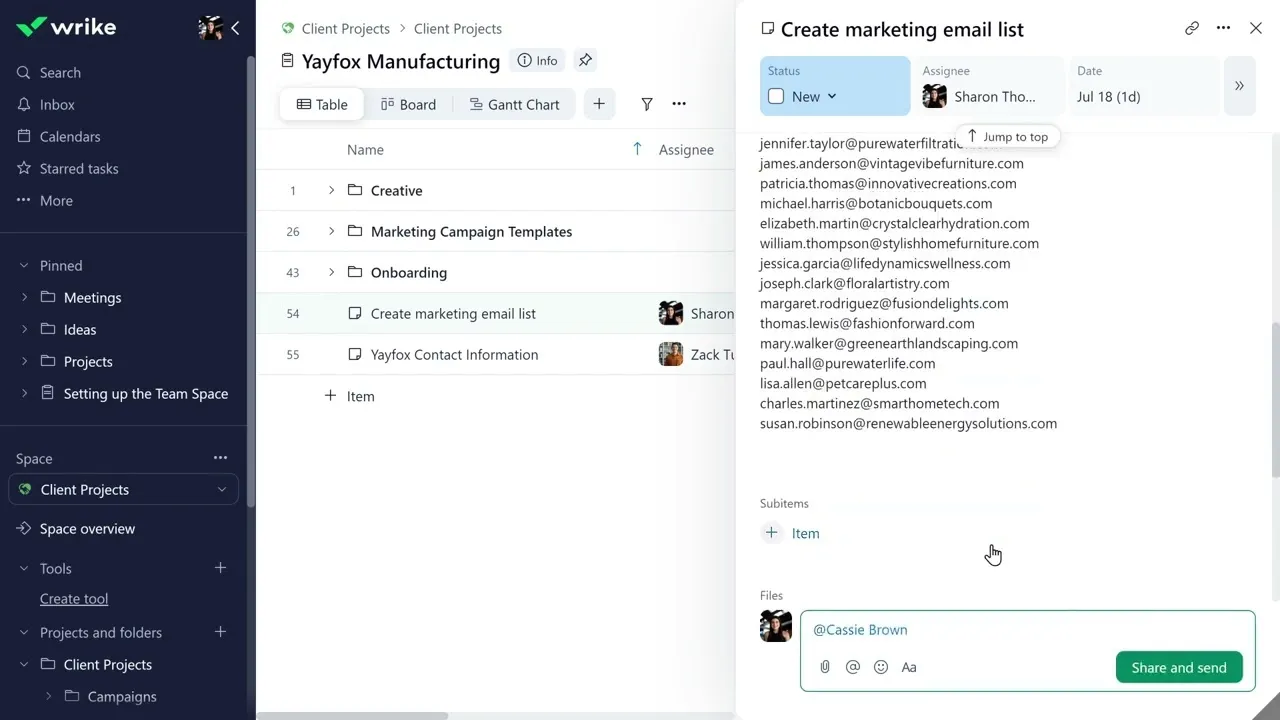Image resolution: width=1280 pixels, height=720 pixels.
Task: Click the Assignee column header
Action: click(686, 150)
